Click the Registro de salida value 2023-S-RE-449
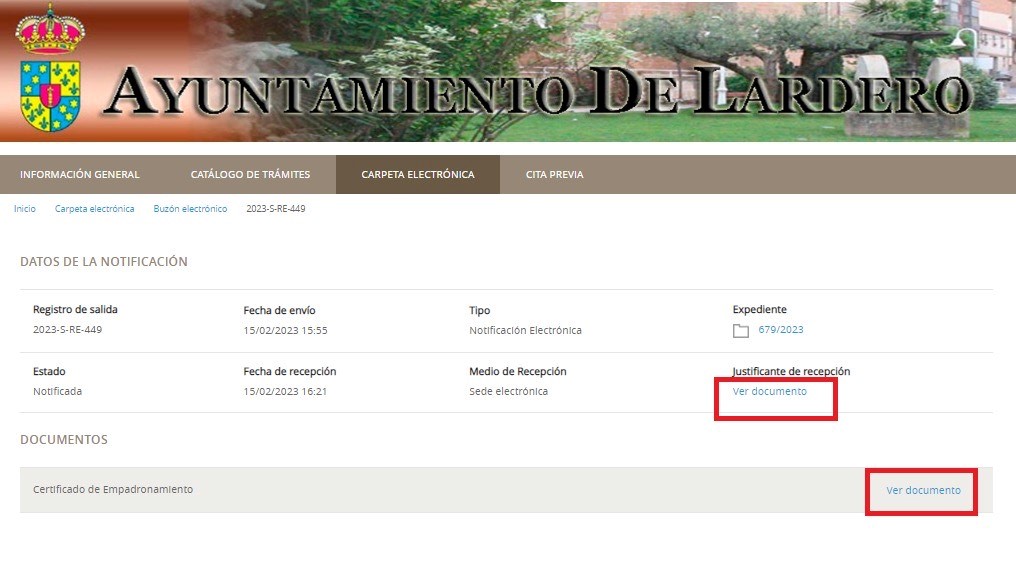 tap(67, 330)
